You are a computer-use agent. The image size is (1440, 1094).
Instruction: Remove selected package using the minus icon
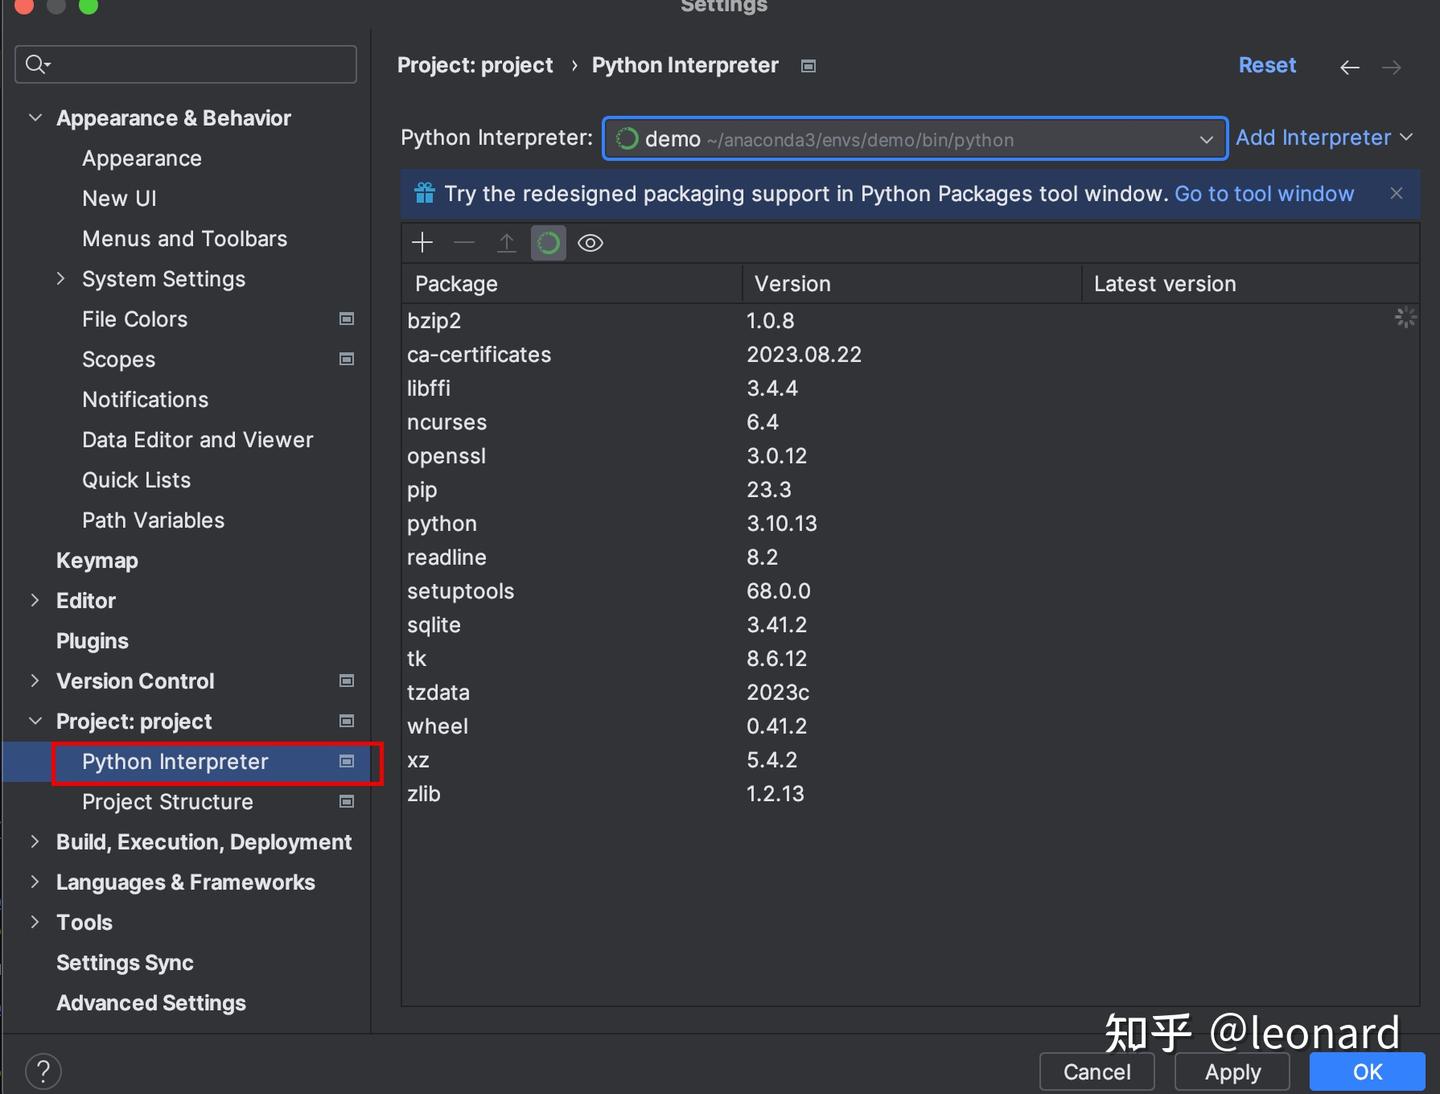(464, 242)
